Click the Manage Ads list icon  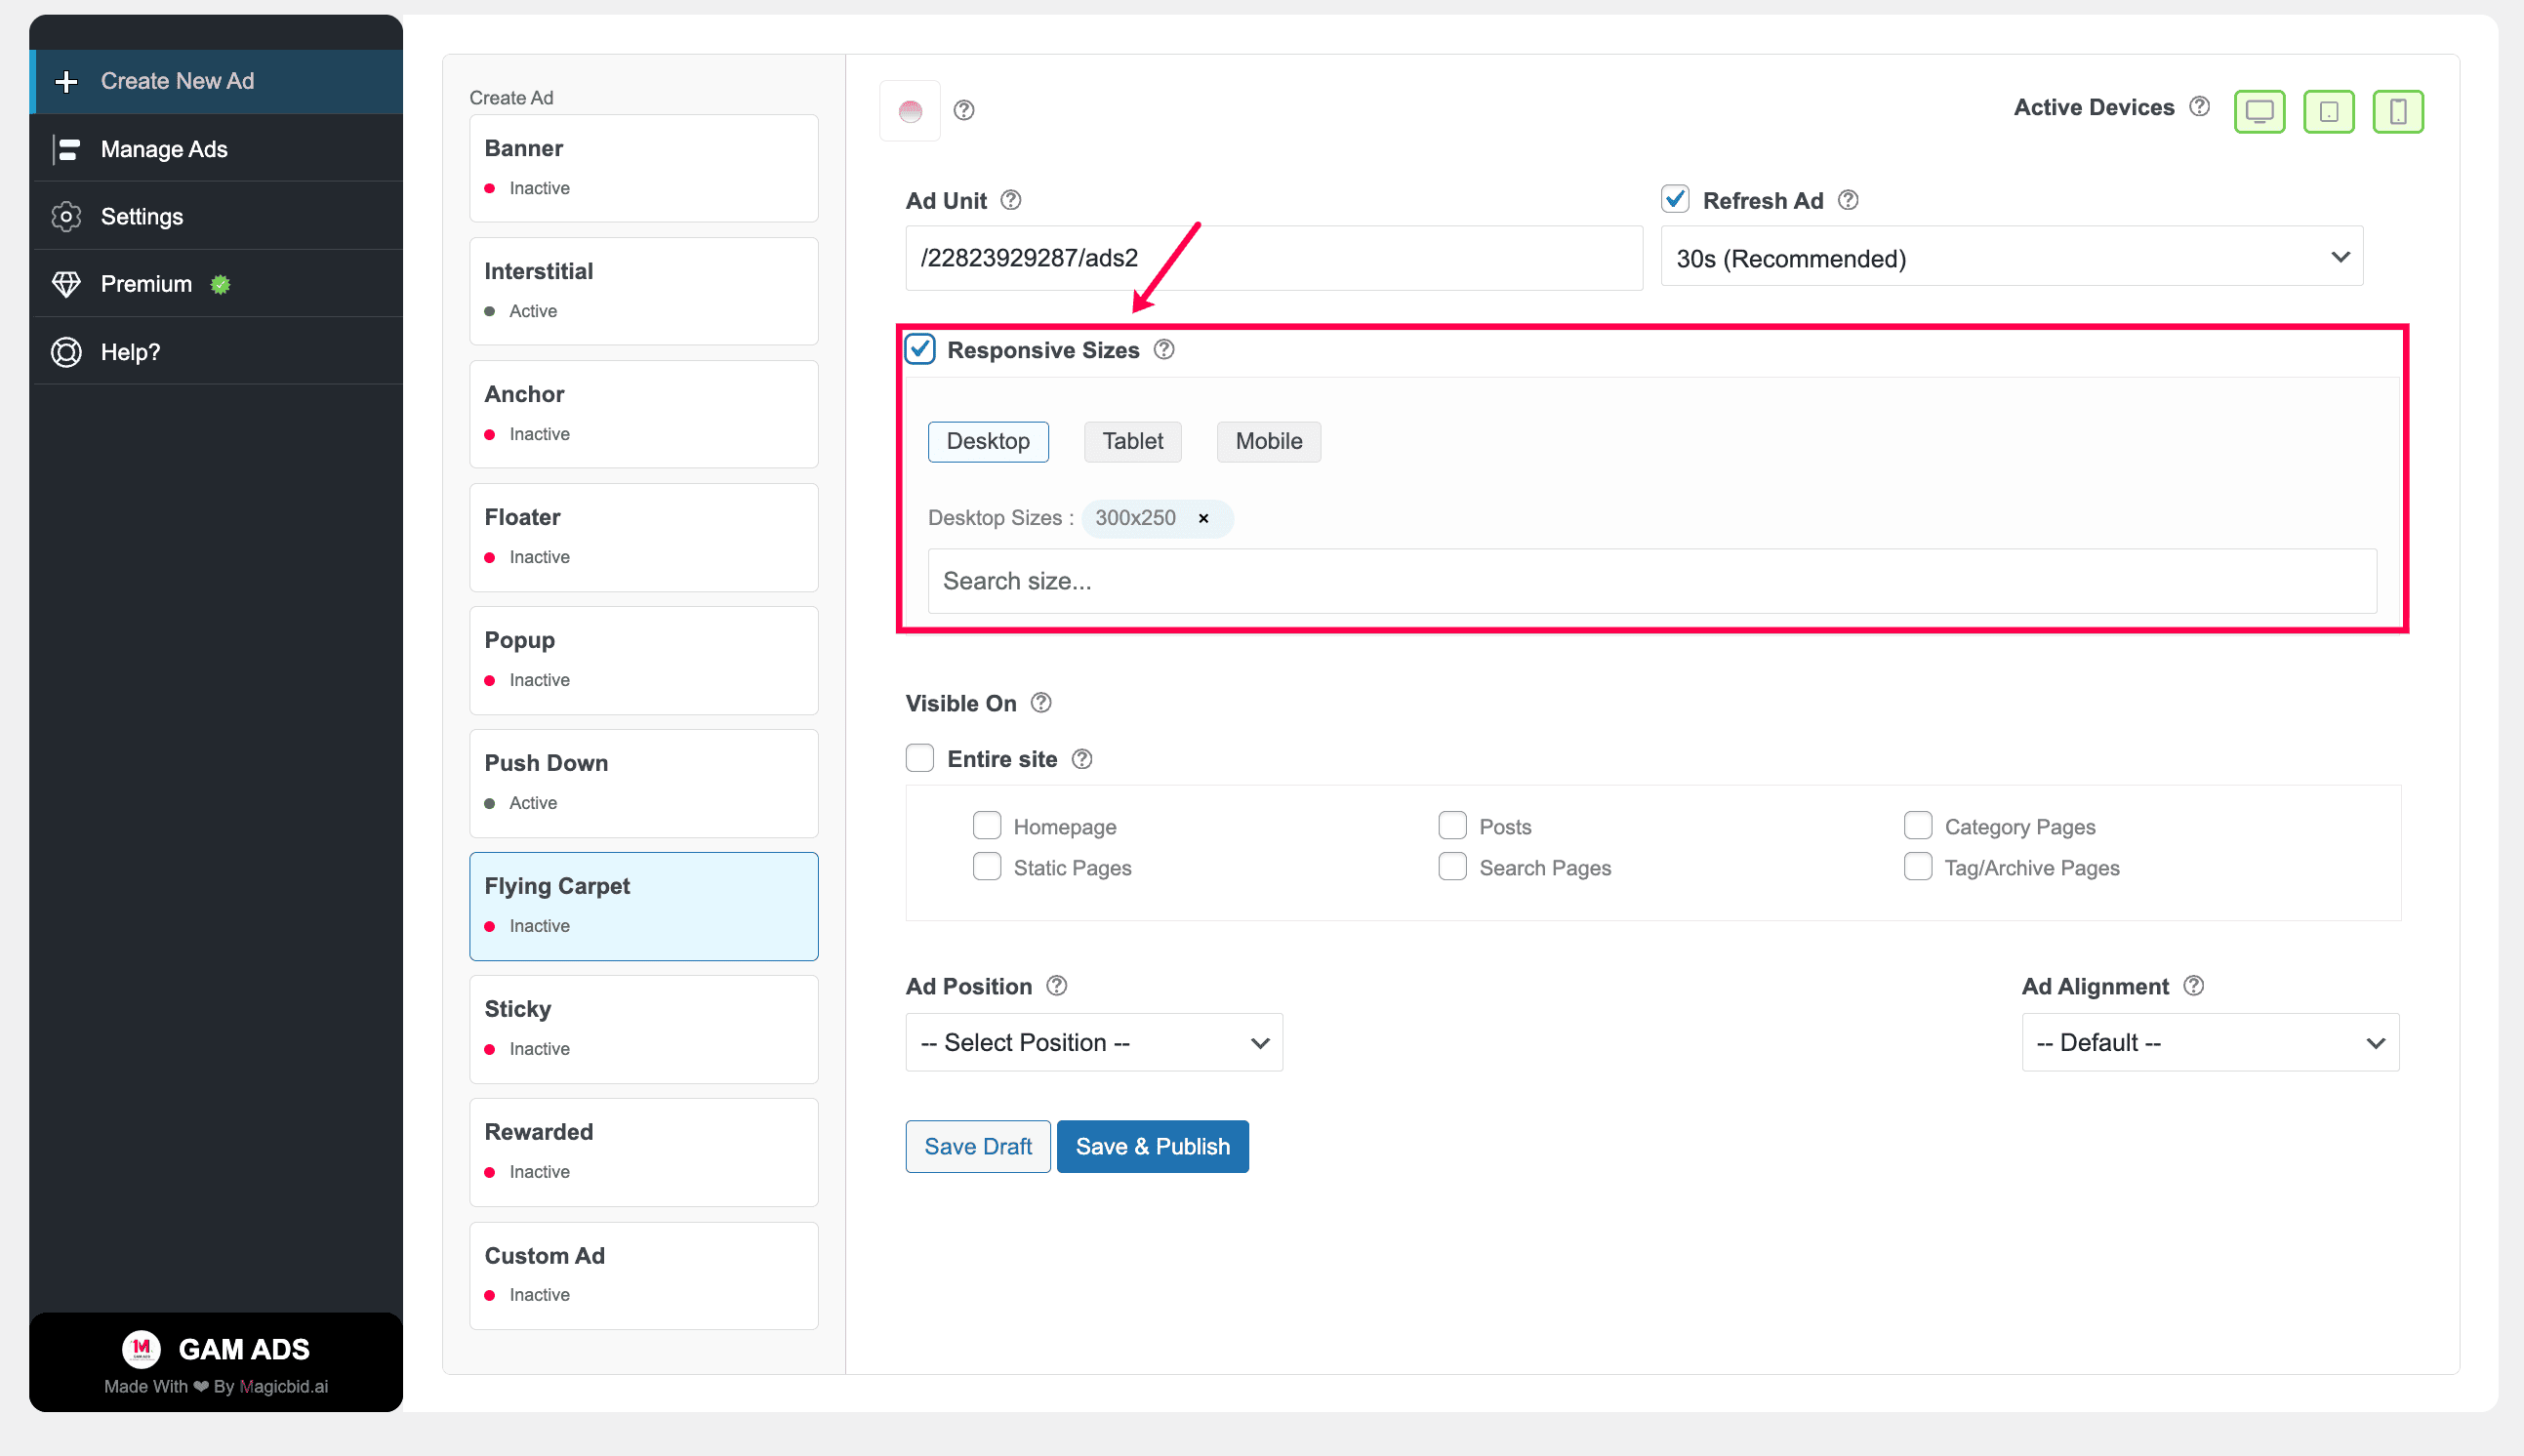[x=66, y=149]
